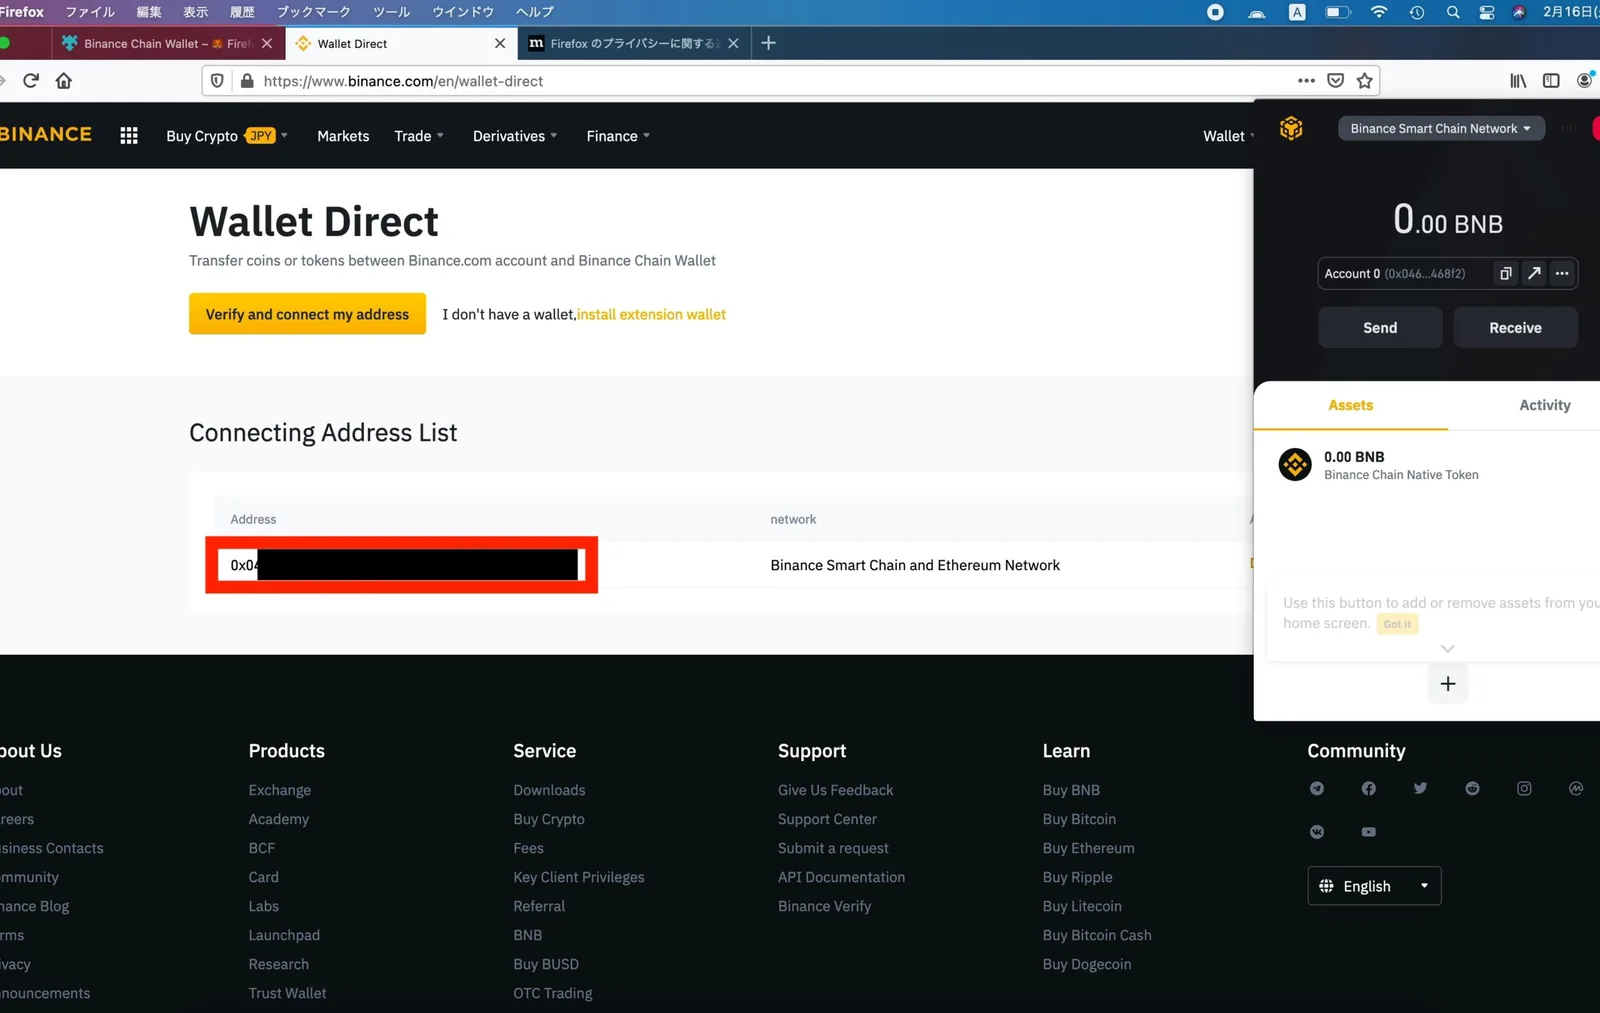Open Binance YouTube channel
Viewport: 1600px width, 1013px height.
point(1369,832)
